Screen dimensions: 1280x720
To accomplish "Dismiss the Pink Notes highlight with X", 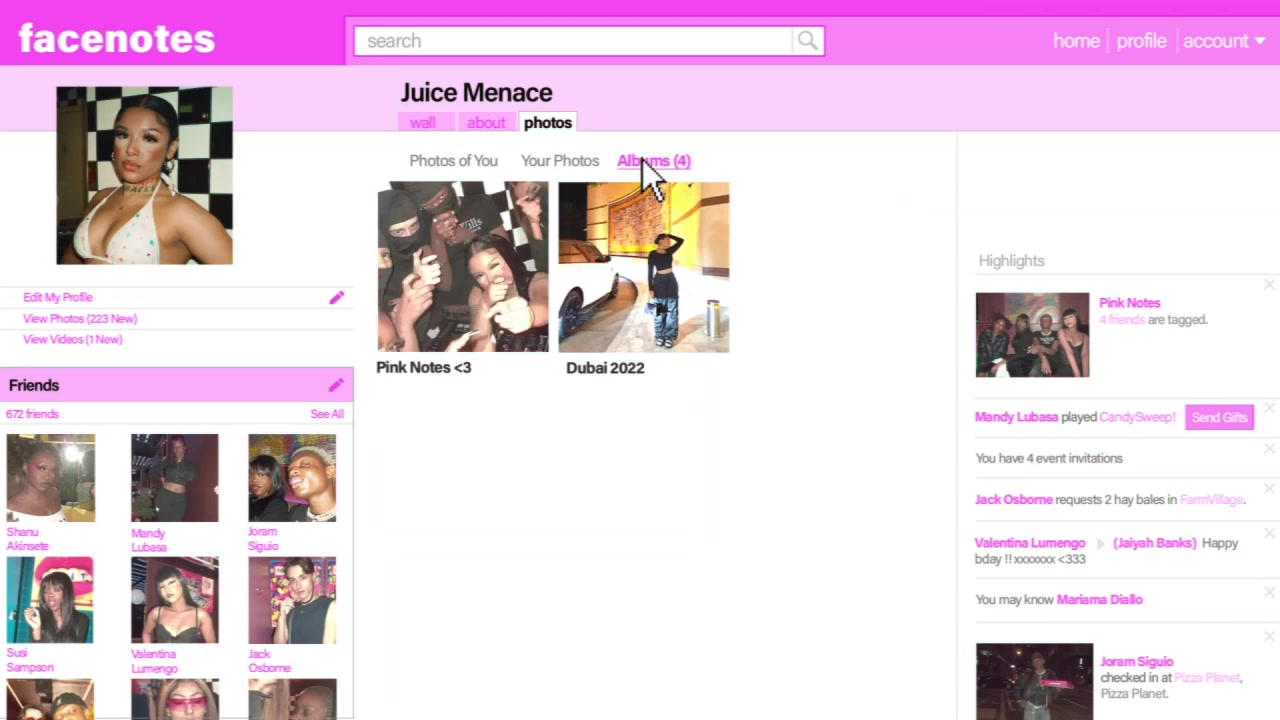I will point(1269,285).
